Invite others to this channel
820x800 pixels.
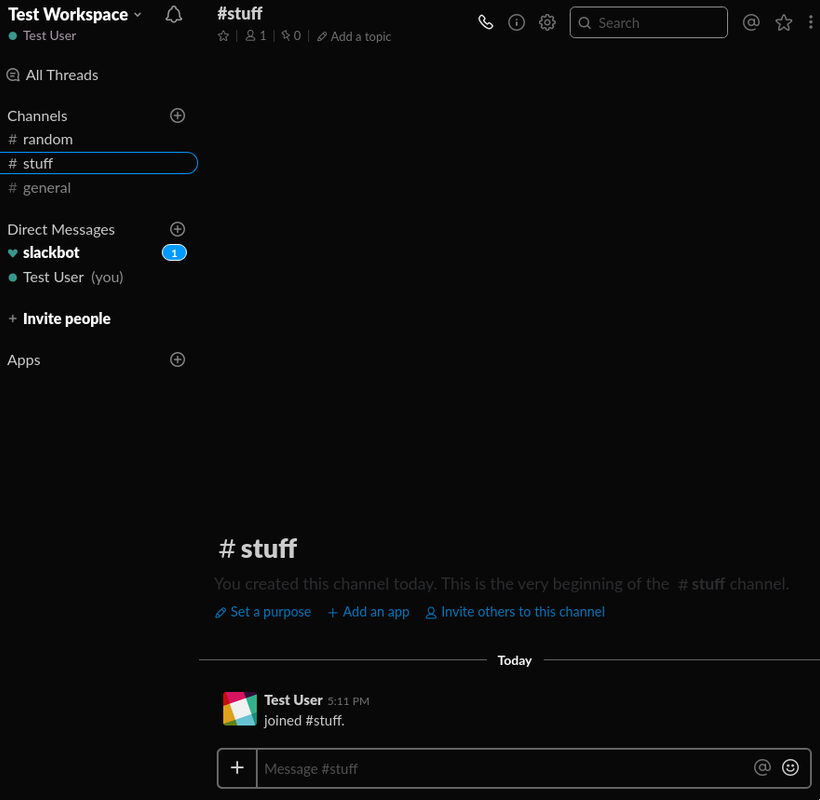tap(515, 612)
